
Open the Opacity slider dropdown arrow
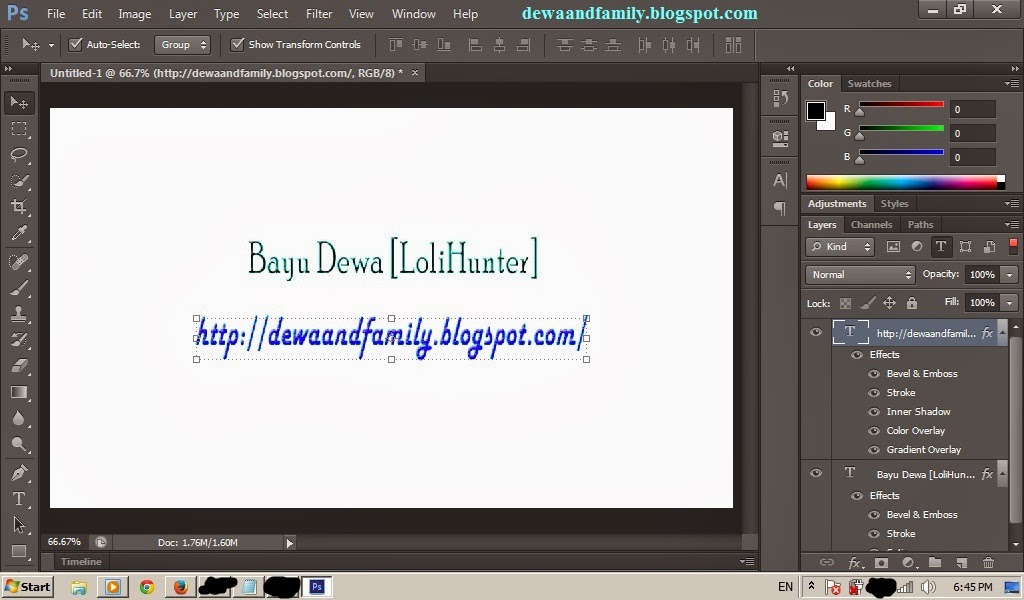click(x=1010, y=275)
